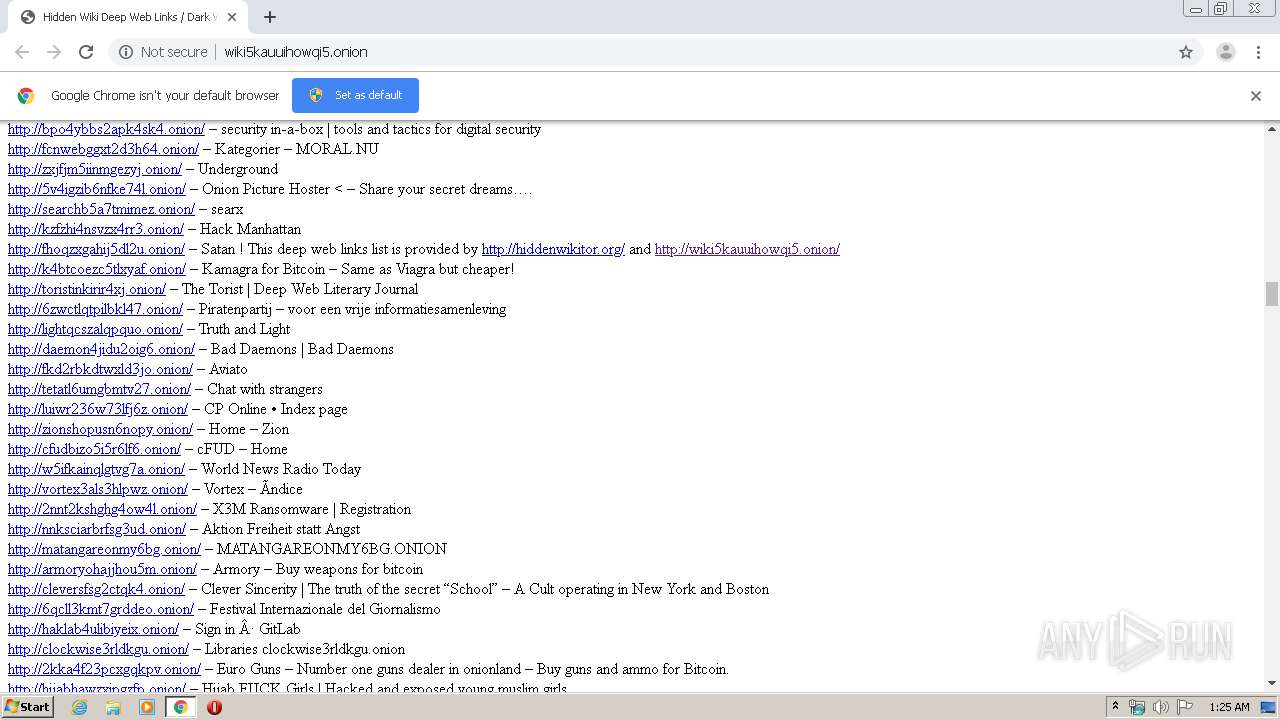Open the Not secure site info

click(x=163, y=52)
